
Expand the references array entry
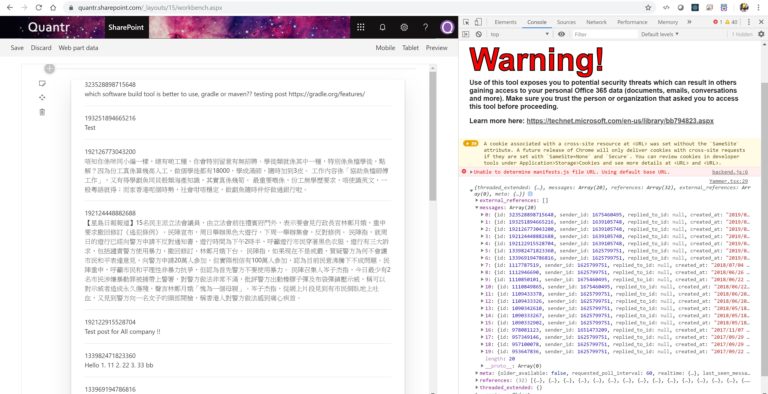[477, 380]
